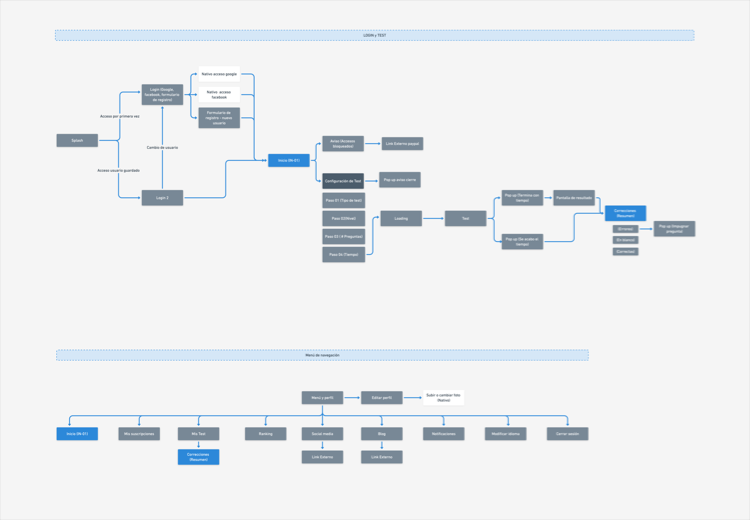Select the Pop up (Impugnar pregunta) node

pyautogui.click(x=674, y=228)
